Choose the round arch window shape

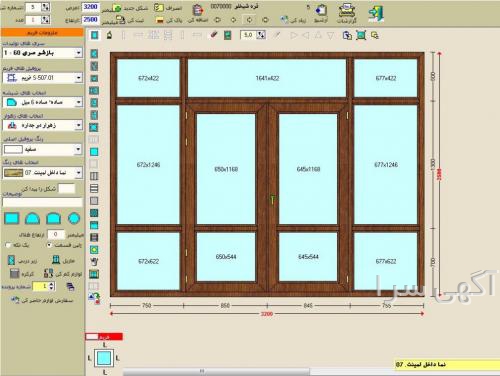point(32,218)
